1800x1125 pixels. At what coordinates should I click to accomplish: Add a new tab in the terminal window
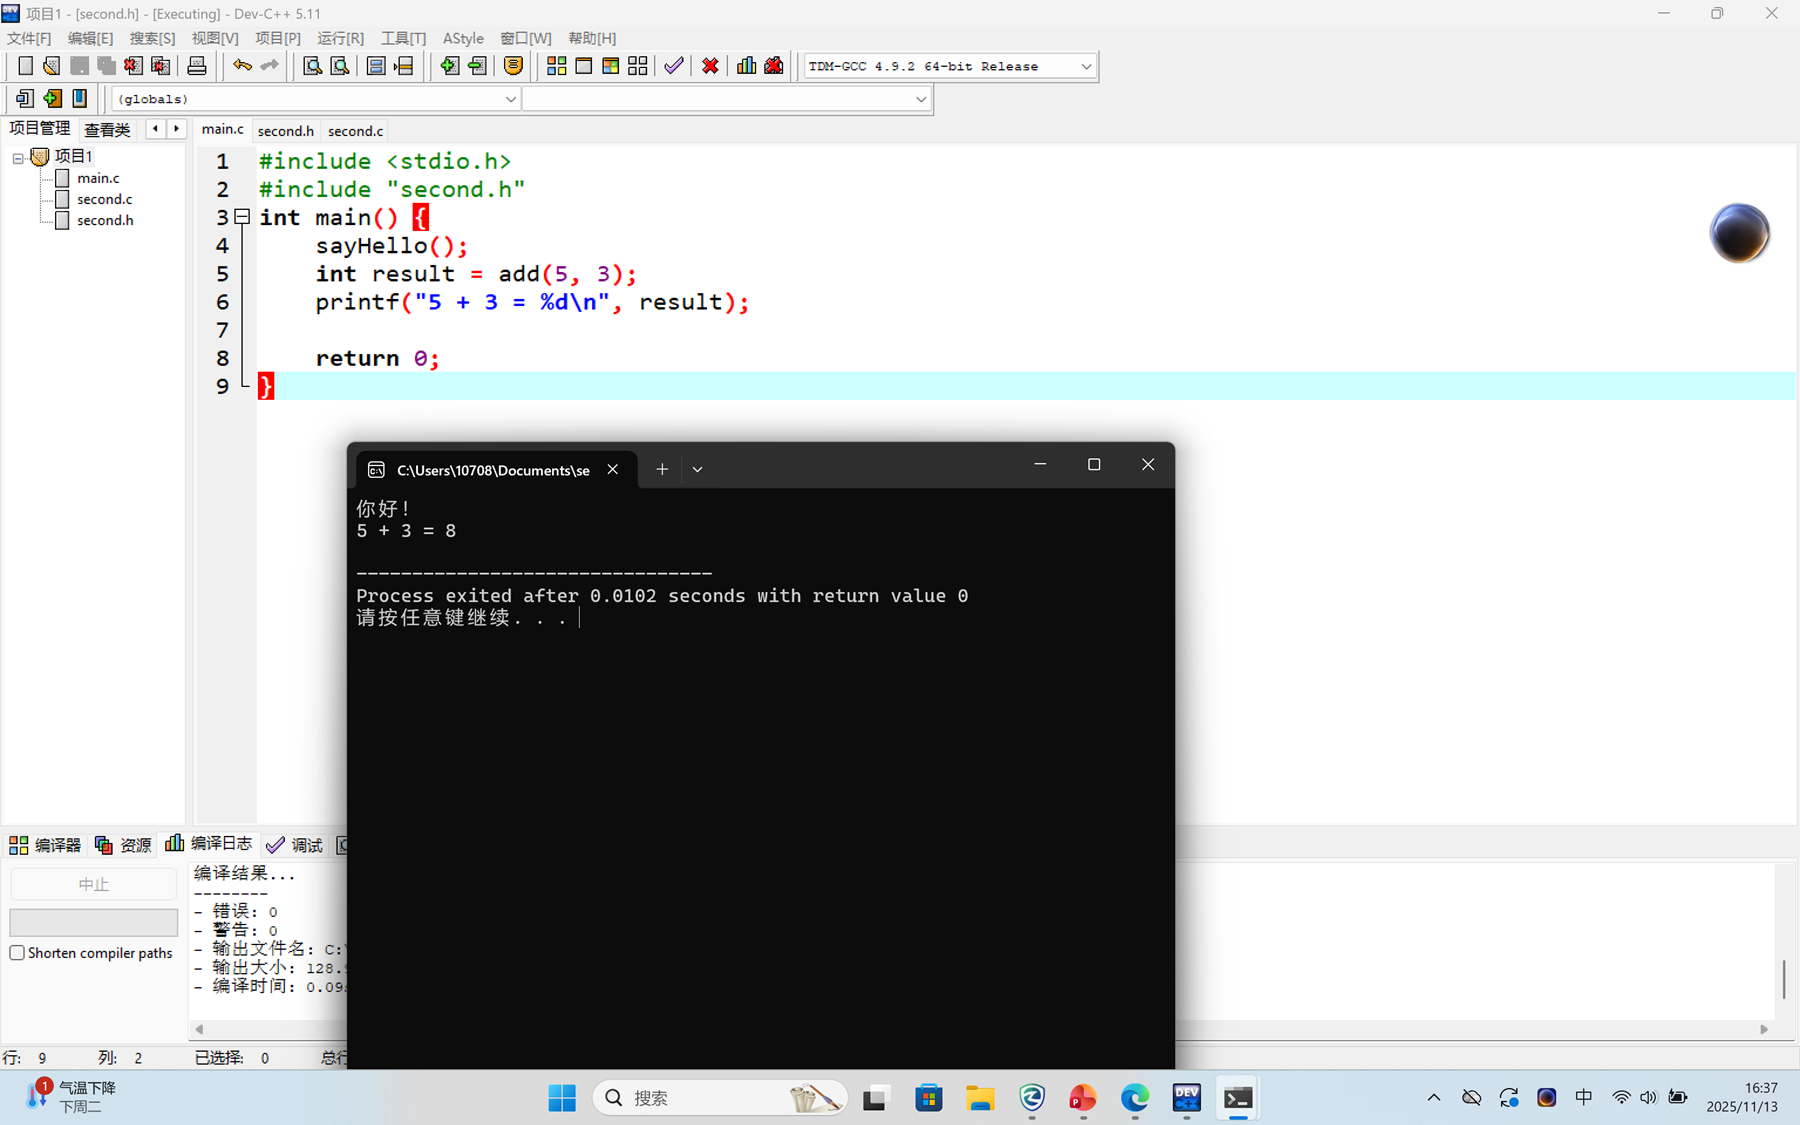coord(662,469)
